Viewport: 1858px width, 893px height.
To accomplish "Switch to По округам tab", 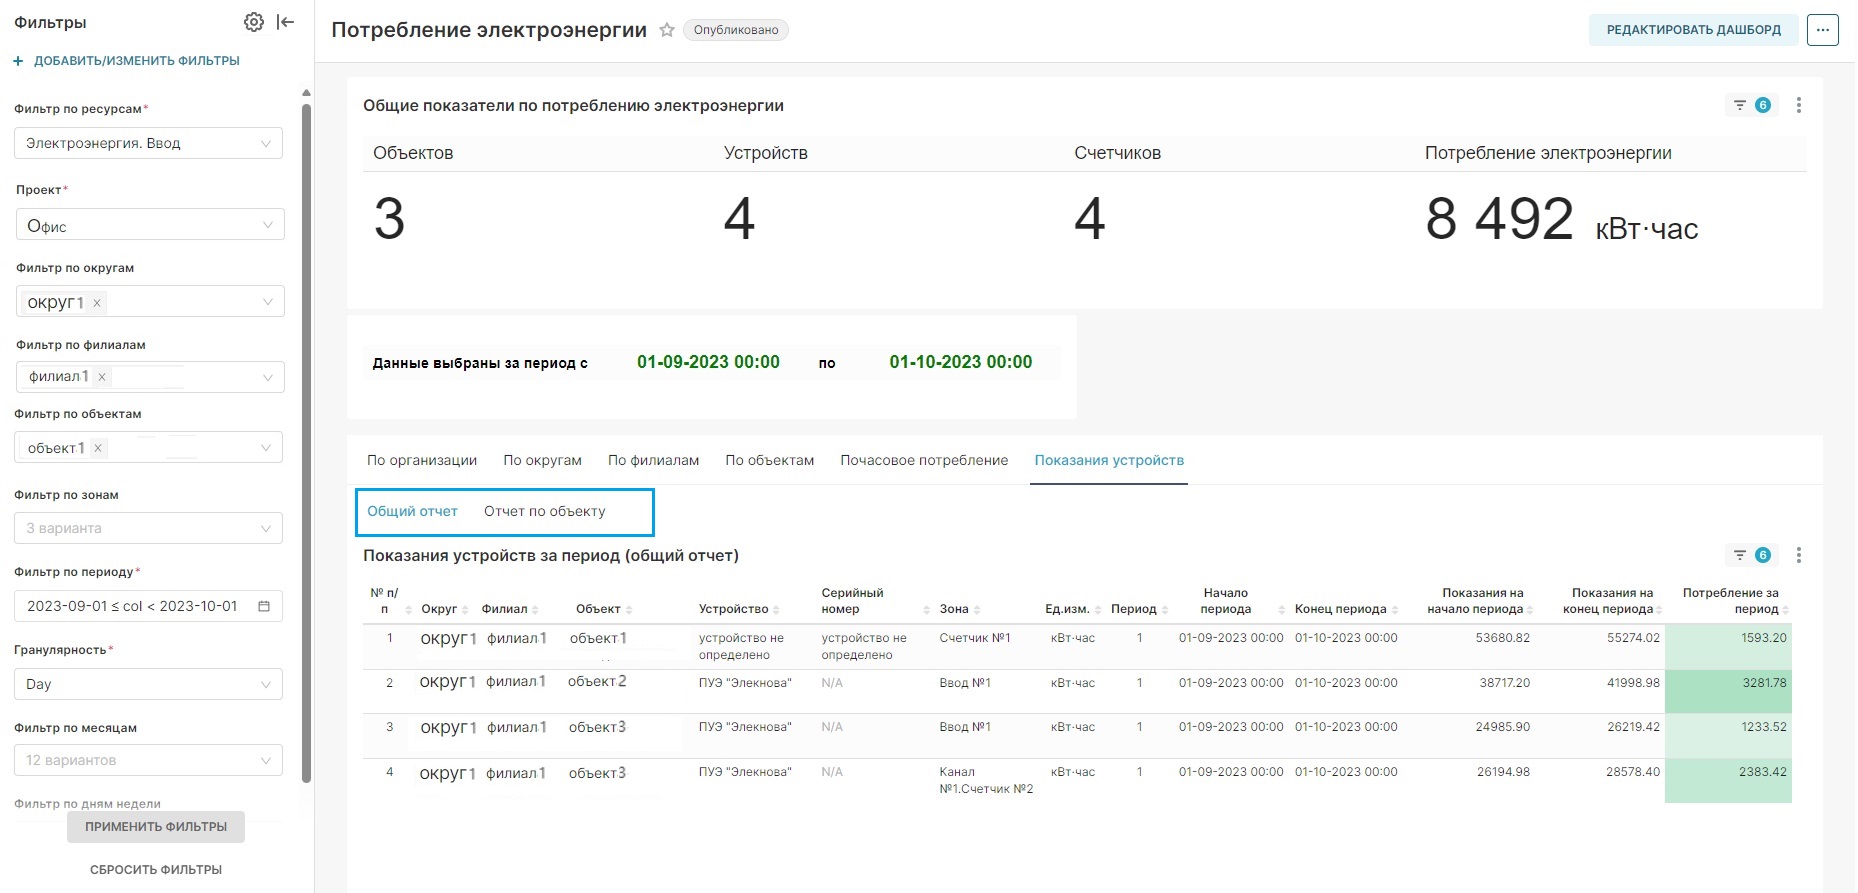I will click(543, 461).
